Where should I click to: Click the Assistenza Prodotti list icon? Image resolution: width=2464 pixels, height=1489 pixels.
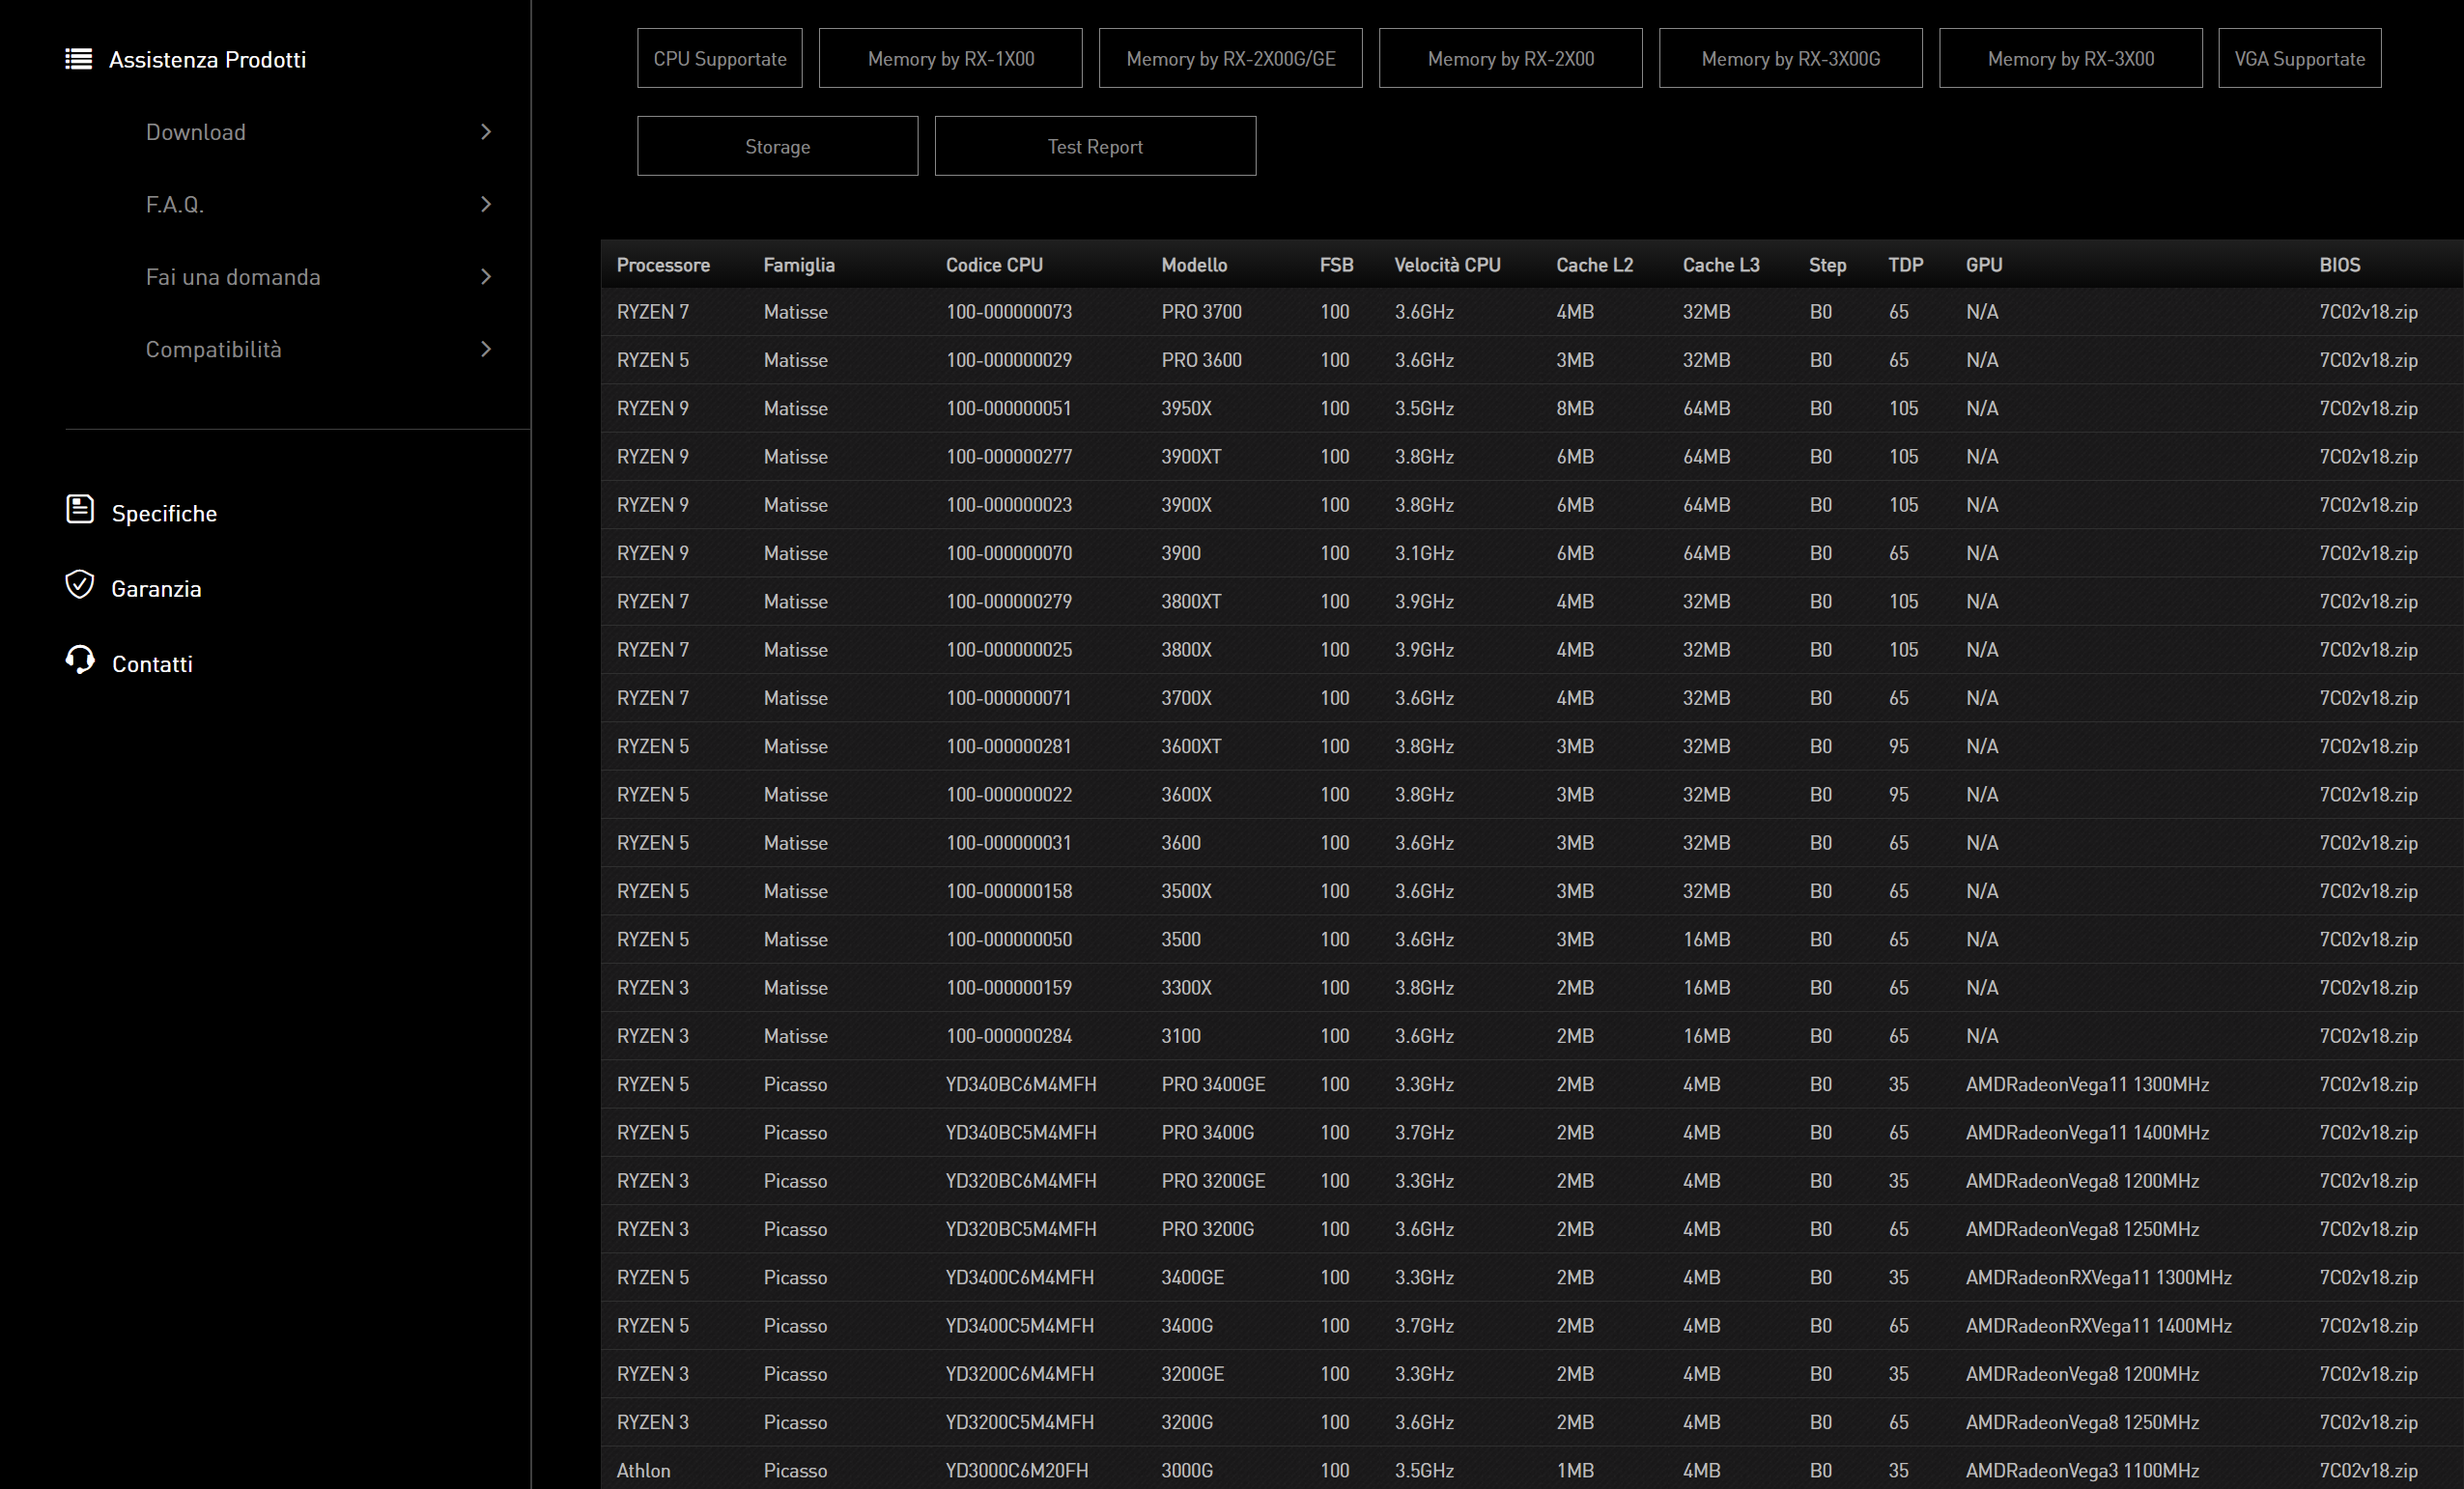click(x=79, y=59)
